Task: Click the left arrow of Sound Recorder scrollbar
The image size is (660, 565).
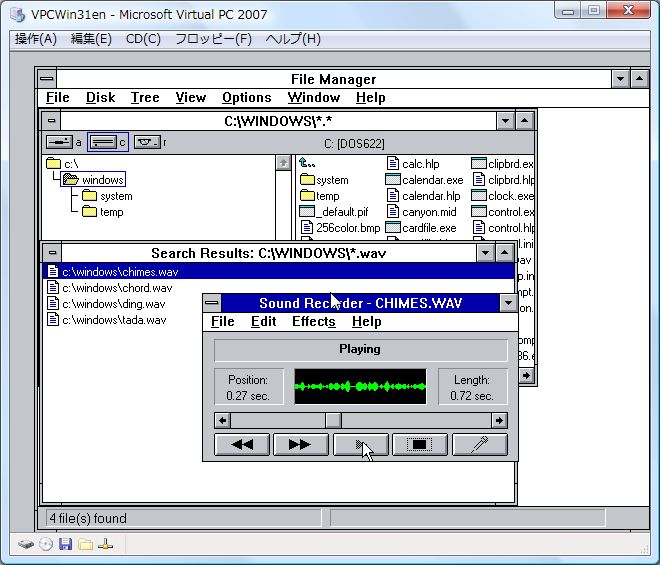Action: (222, 420)
